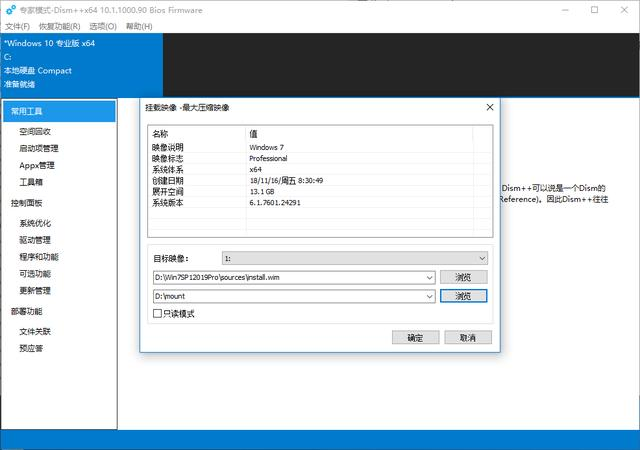Minimize the Dism++ window

click(x=565, y=10)
